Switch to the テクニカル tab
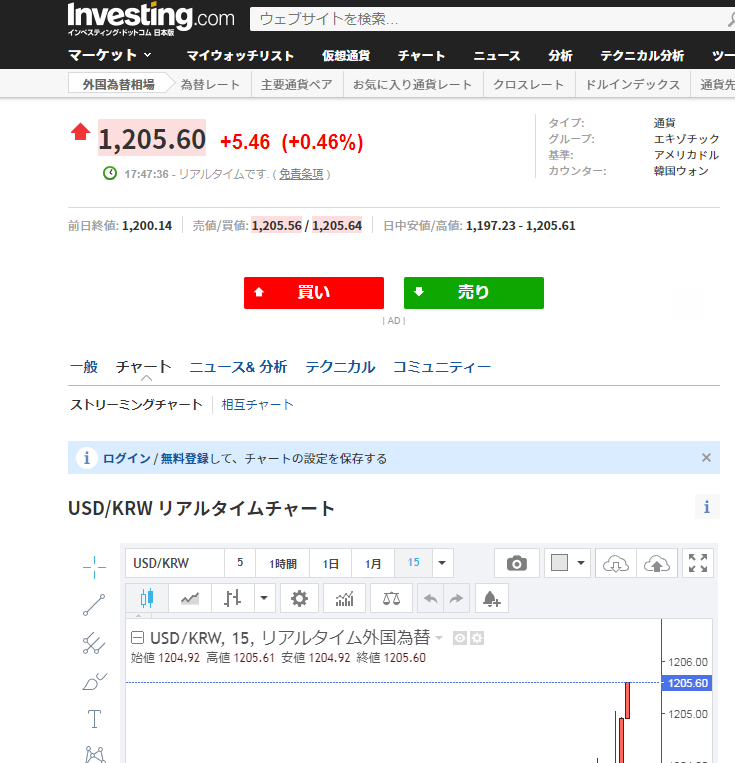 point(340,367)
